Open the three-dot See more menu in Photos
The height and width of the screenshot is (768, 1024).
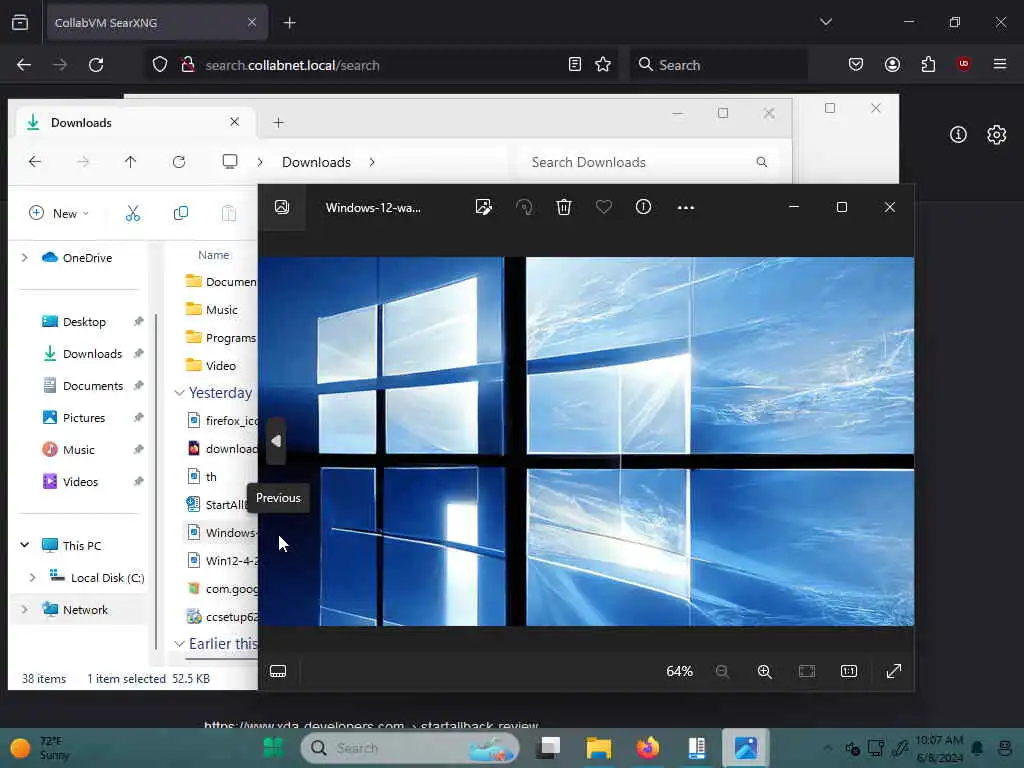pyautogui.click(x=686, y=208)
